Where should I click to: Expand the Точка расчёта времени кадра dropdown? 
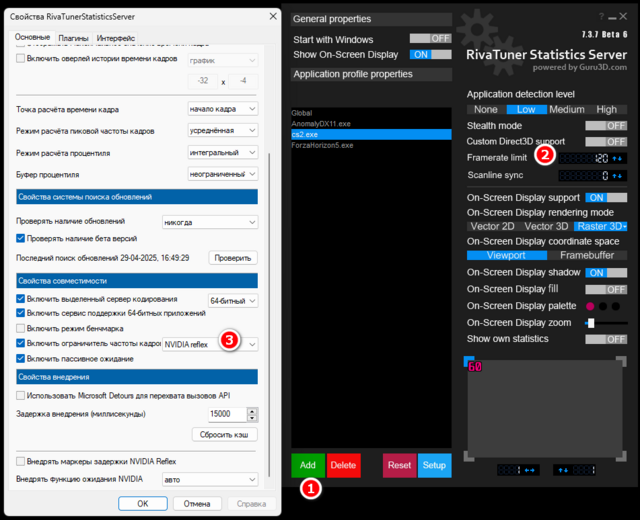coord(251,109)
